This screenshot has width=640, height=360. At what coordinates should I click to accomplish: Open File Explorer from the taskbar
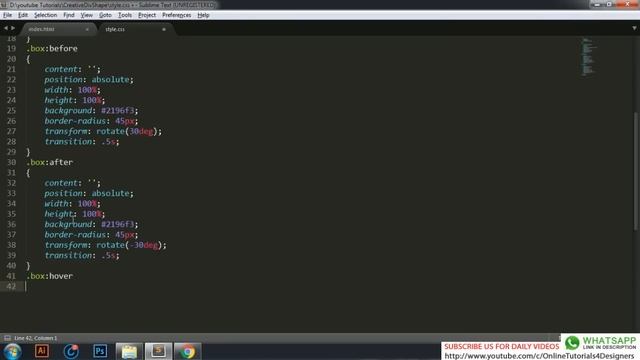pyautogui.click(x=129, y=351)
